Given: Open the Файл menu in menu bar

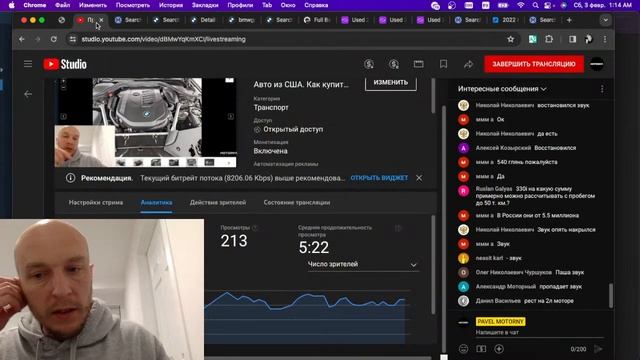Looking at the screenshot, I should (62, 5).
